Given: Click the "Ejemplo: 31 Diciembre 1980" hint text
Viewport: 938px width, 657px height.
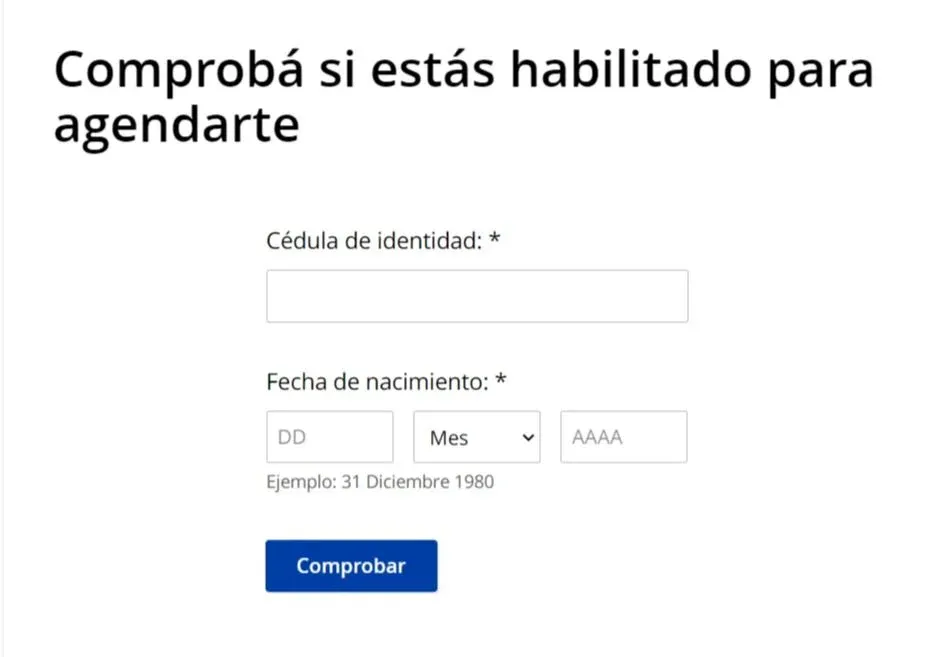Looking at the screenshot, I should point(380,482).
